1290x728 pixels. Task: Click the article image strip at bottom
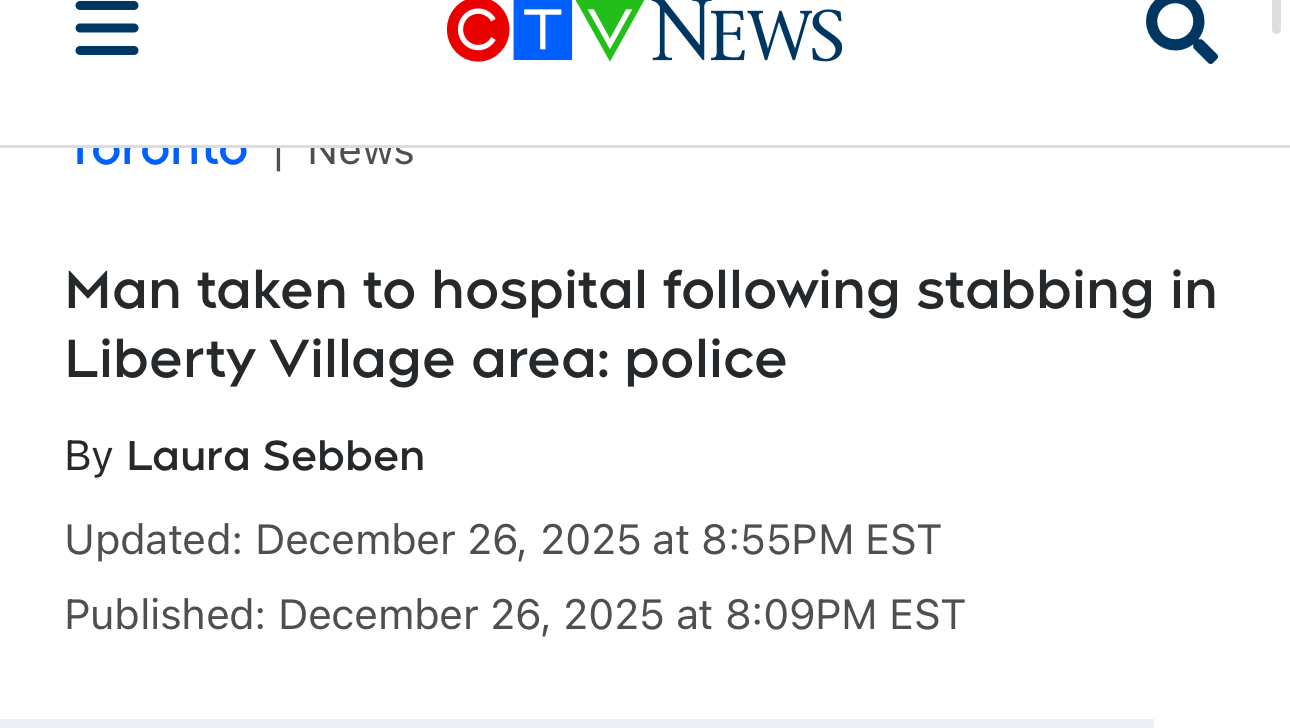(x=576, y=722)
